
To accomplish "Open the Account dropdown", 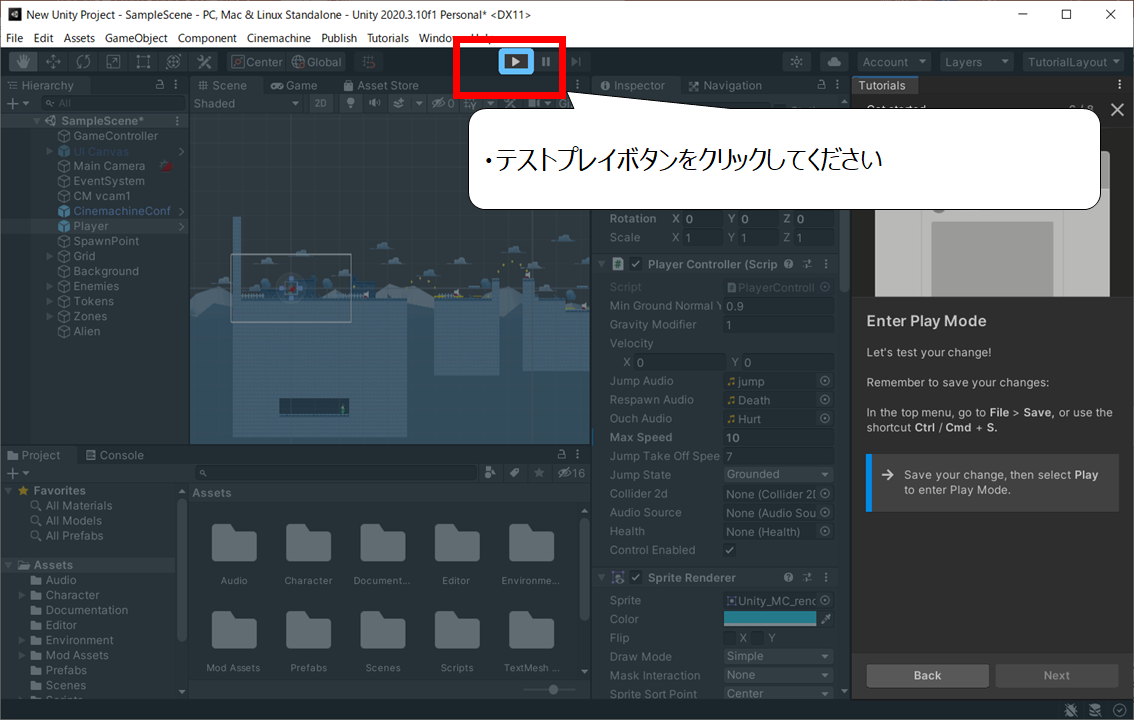I will pyautogui.click(x=893, y=62).
